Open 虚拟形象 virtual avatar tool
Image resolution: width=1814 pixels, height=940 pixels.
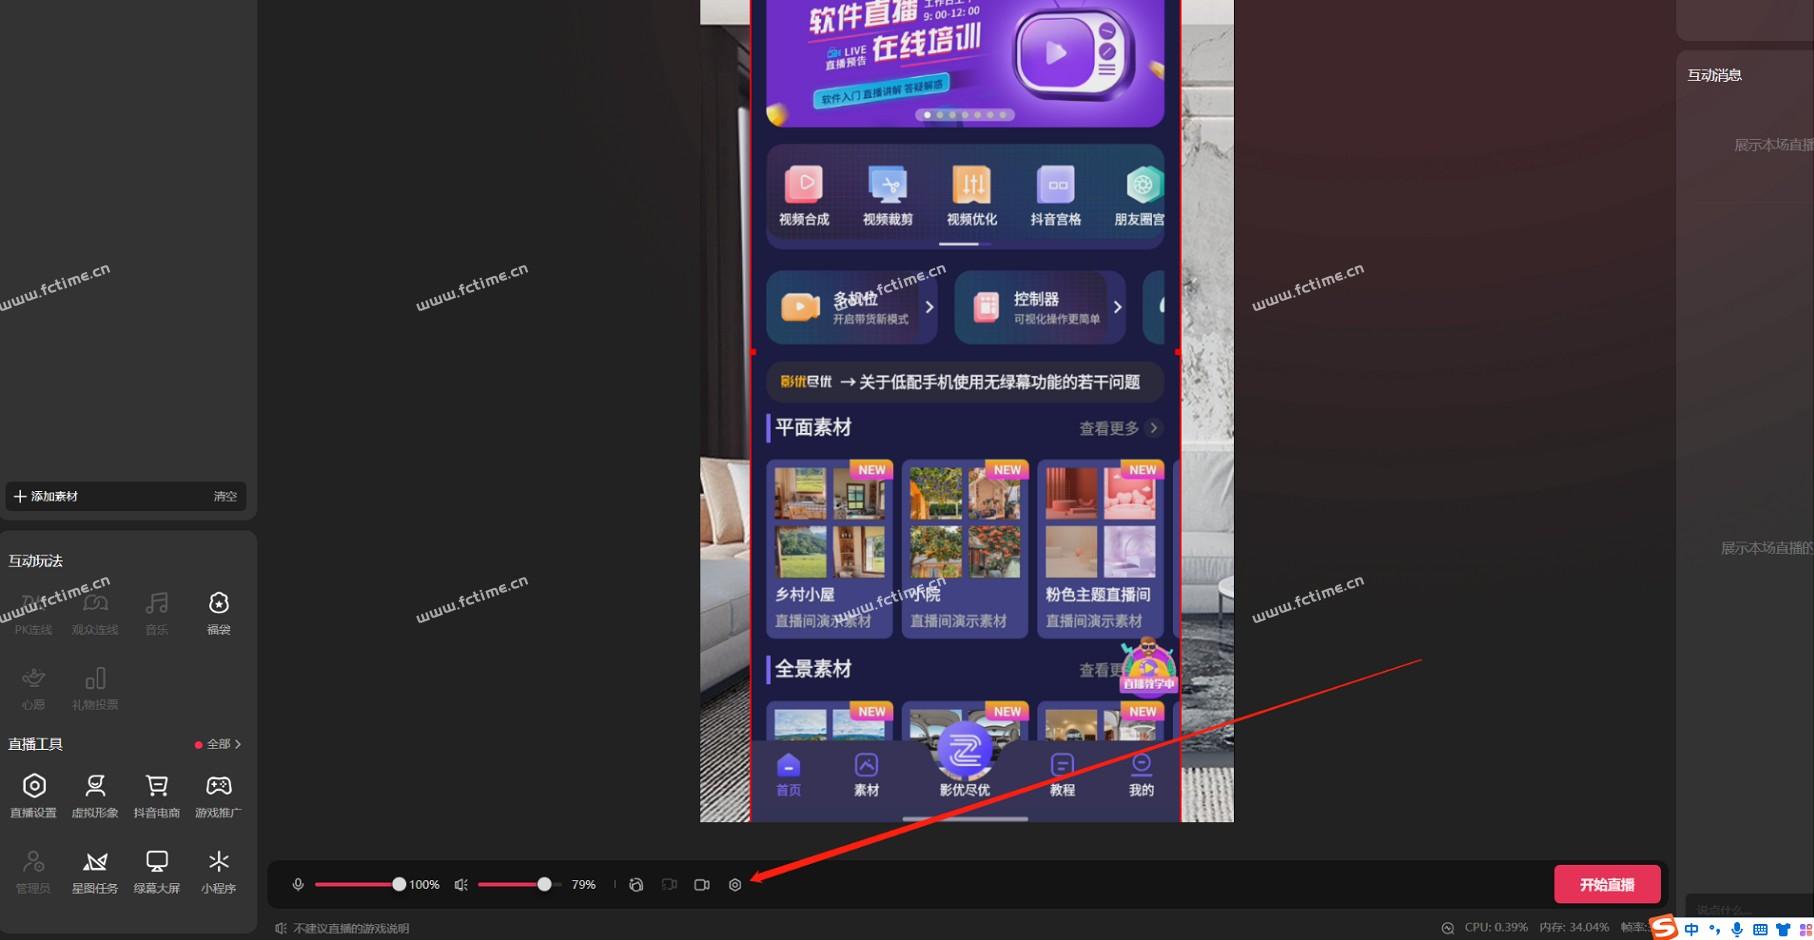click(x=95, y=795)
